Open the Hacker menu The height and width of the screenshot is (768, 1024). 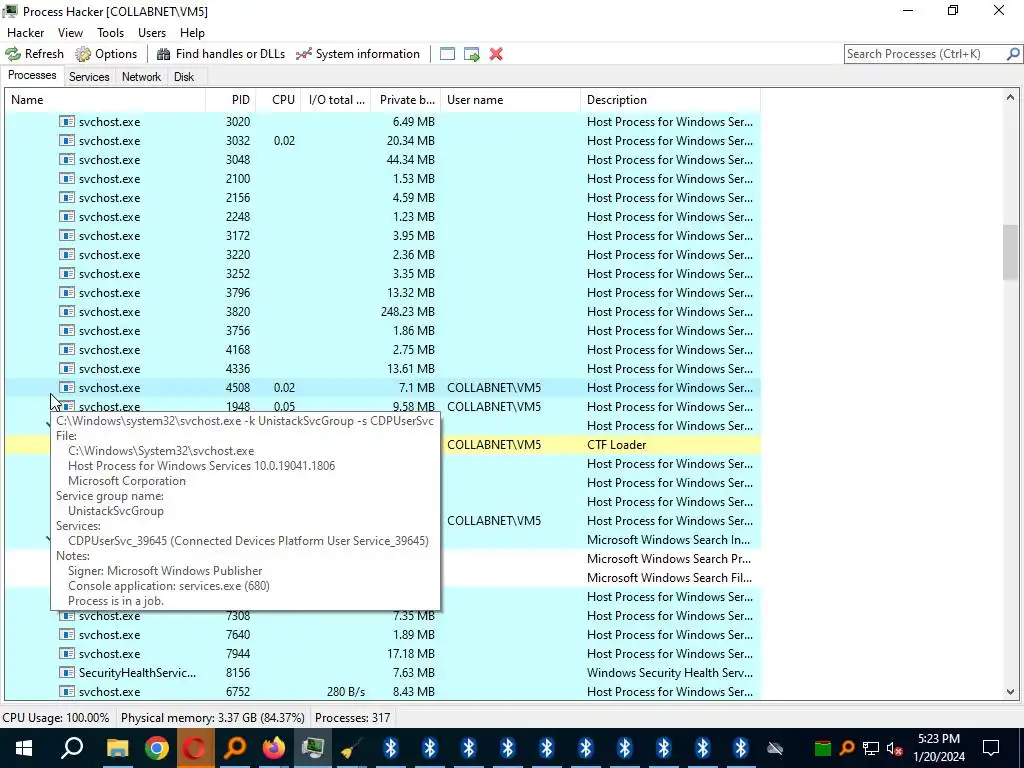25,33
